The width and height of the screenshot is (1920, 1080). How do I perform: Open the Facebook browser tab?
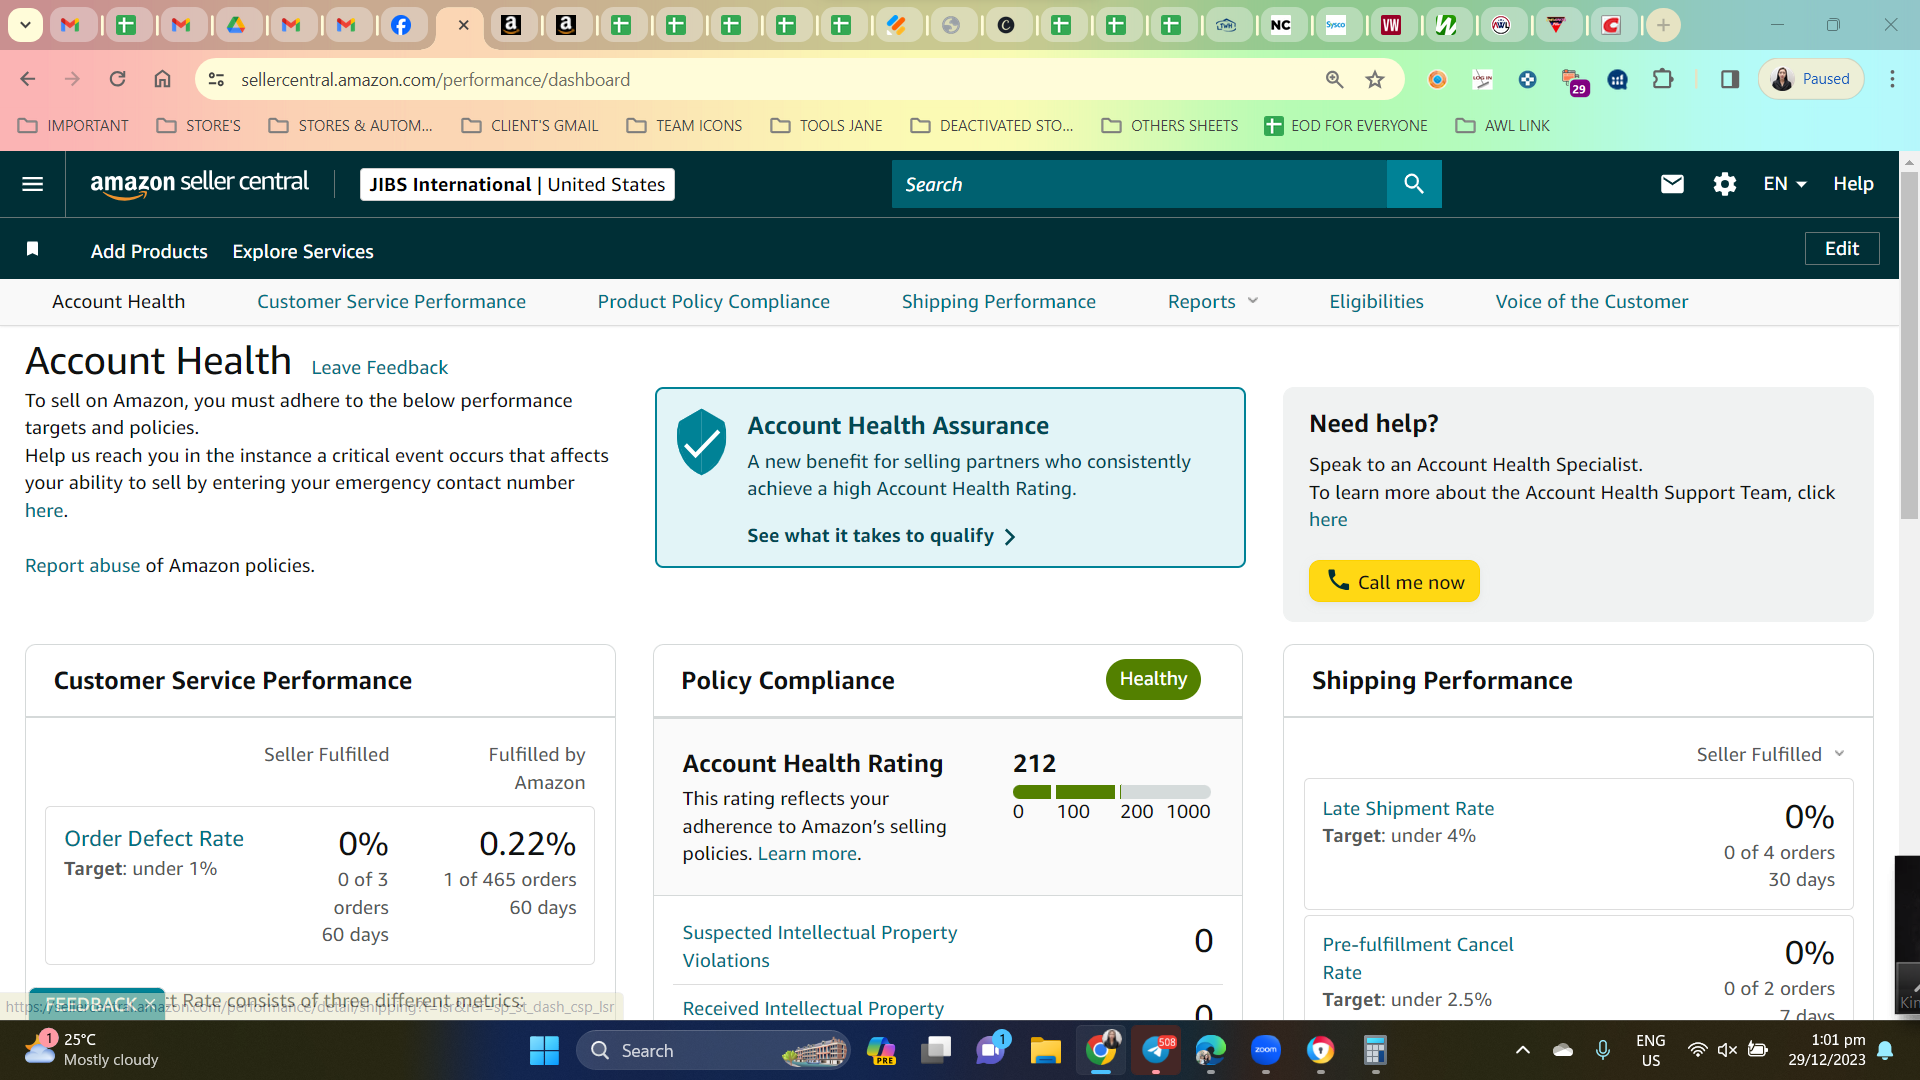point(401,25)
